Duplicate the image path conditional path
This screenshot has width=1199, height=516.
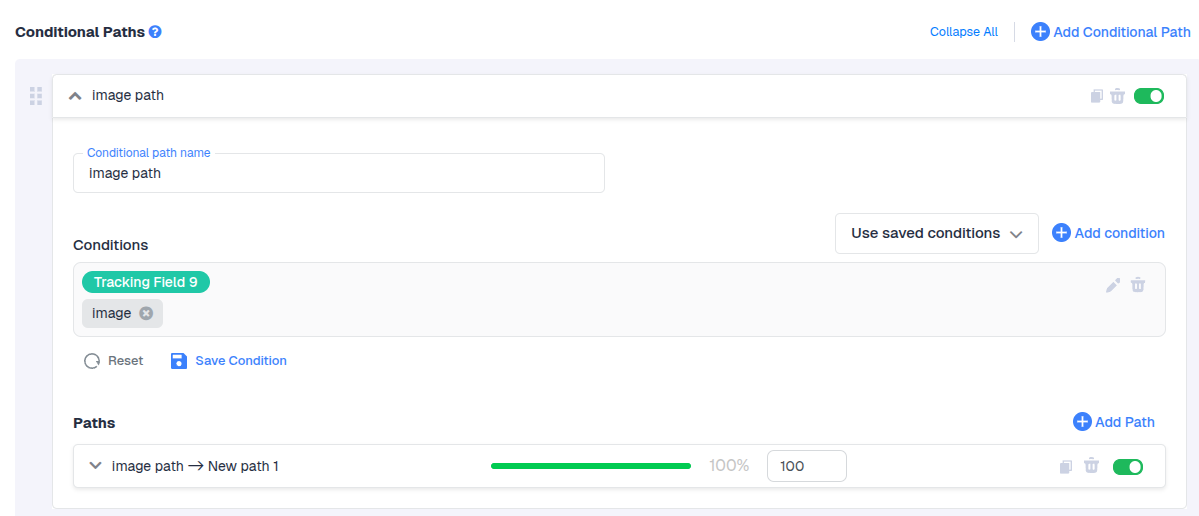coord(1097,96)
